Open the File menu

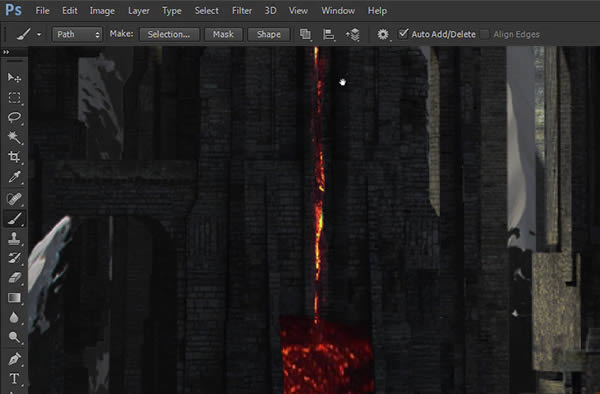(x=42, y=11)
